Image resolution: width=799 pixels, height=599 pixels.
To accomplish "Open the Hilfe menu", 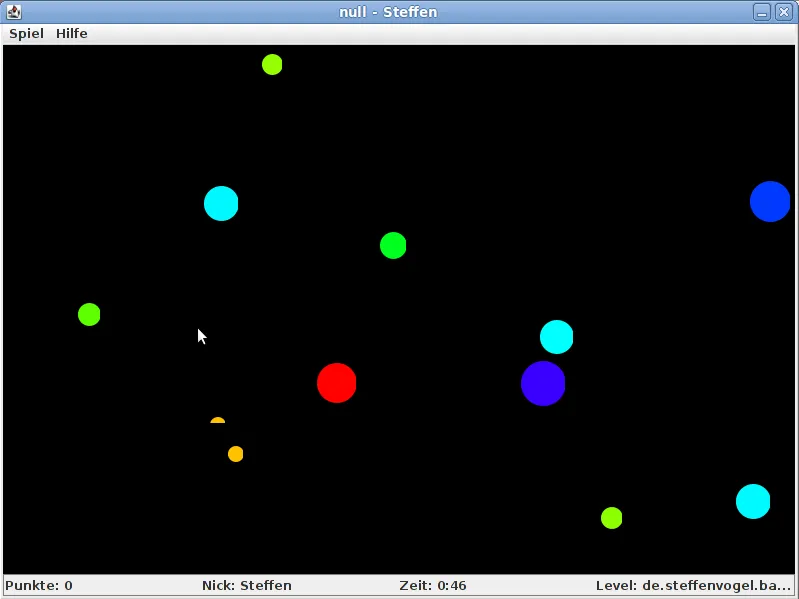I will (x=72, y=34).
